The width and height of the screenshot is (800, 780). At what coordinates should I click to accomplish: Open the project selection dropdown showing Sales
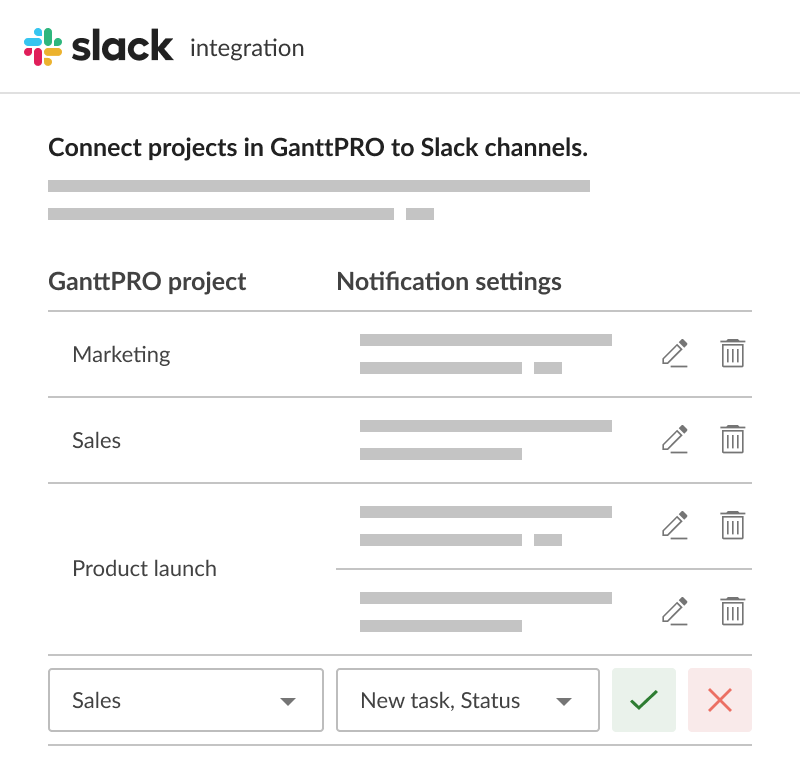pyautogui.click(x=185, y=700)
